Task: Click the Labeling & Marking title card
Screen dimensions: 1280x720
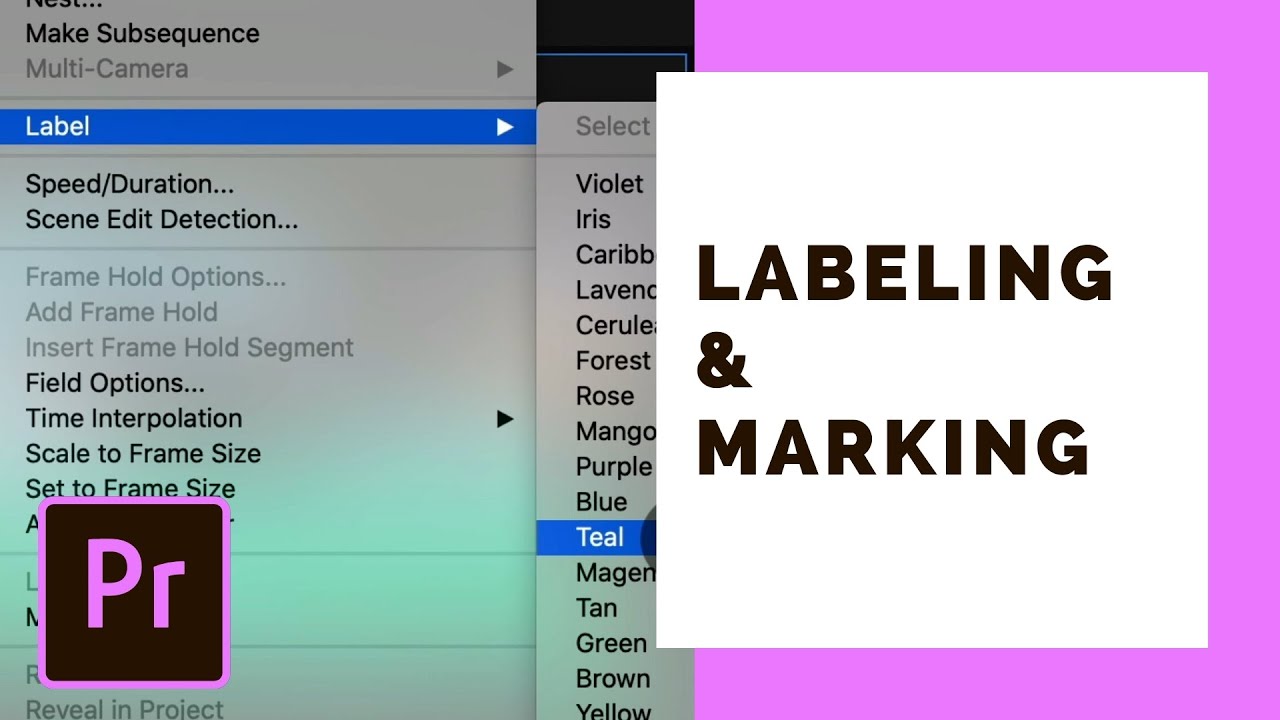Action: click(932, 360)
